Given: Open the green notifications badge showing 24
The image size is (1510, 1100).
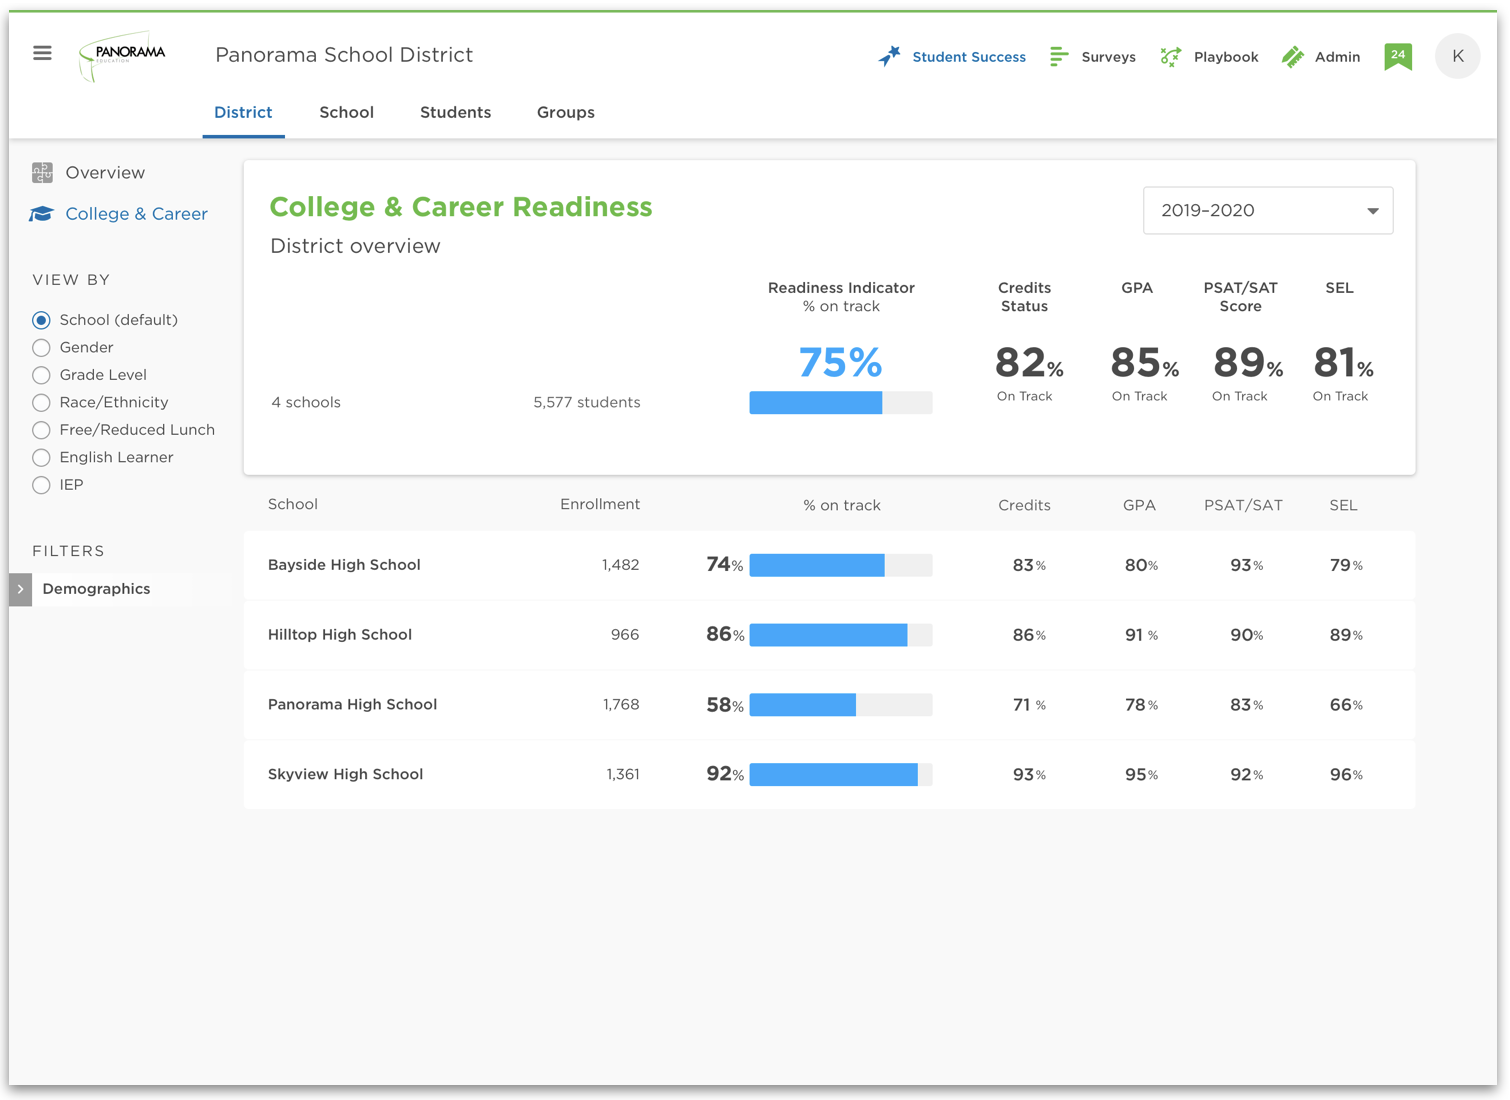Looking at the screenshot, I should 1398,57.
